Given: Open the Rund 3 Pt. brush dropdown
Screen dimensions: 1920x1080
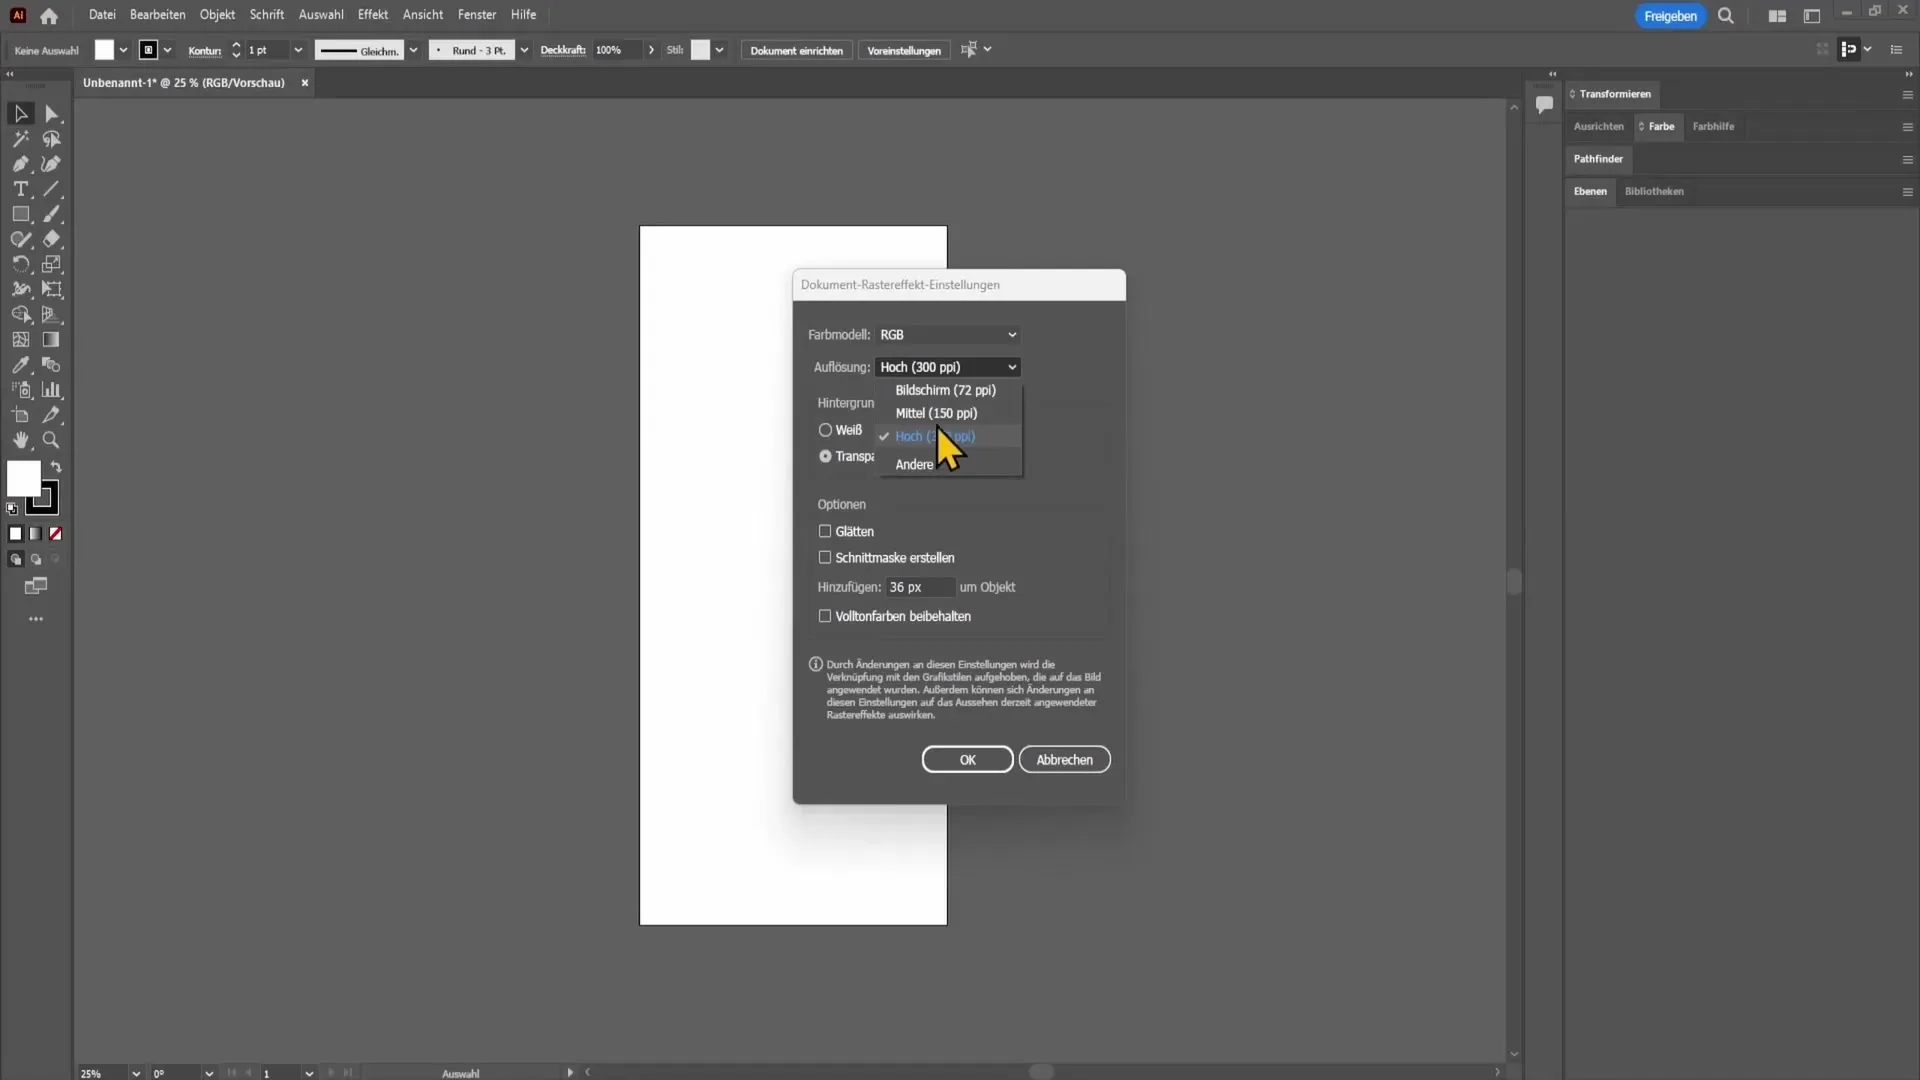Looking at the screenshot, I should click(524, 50).
